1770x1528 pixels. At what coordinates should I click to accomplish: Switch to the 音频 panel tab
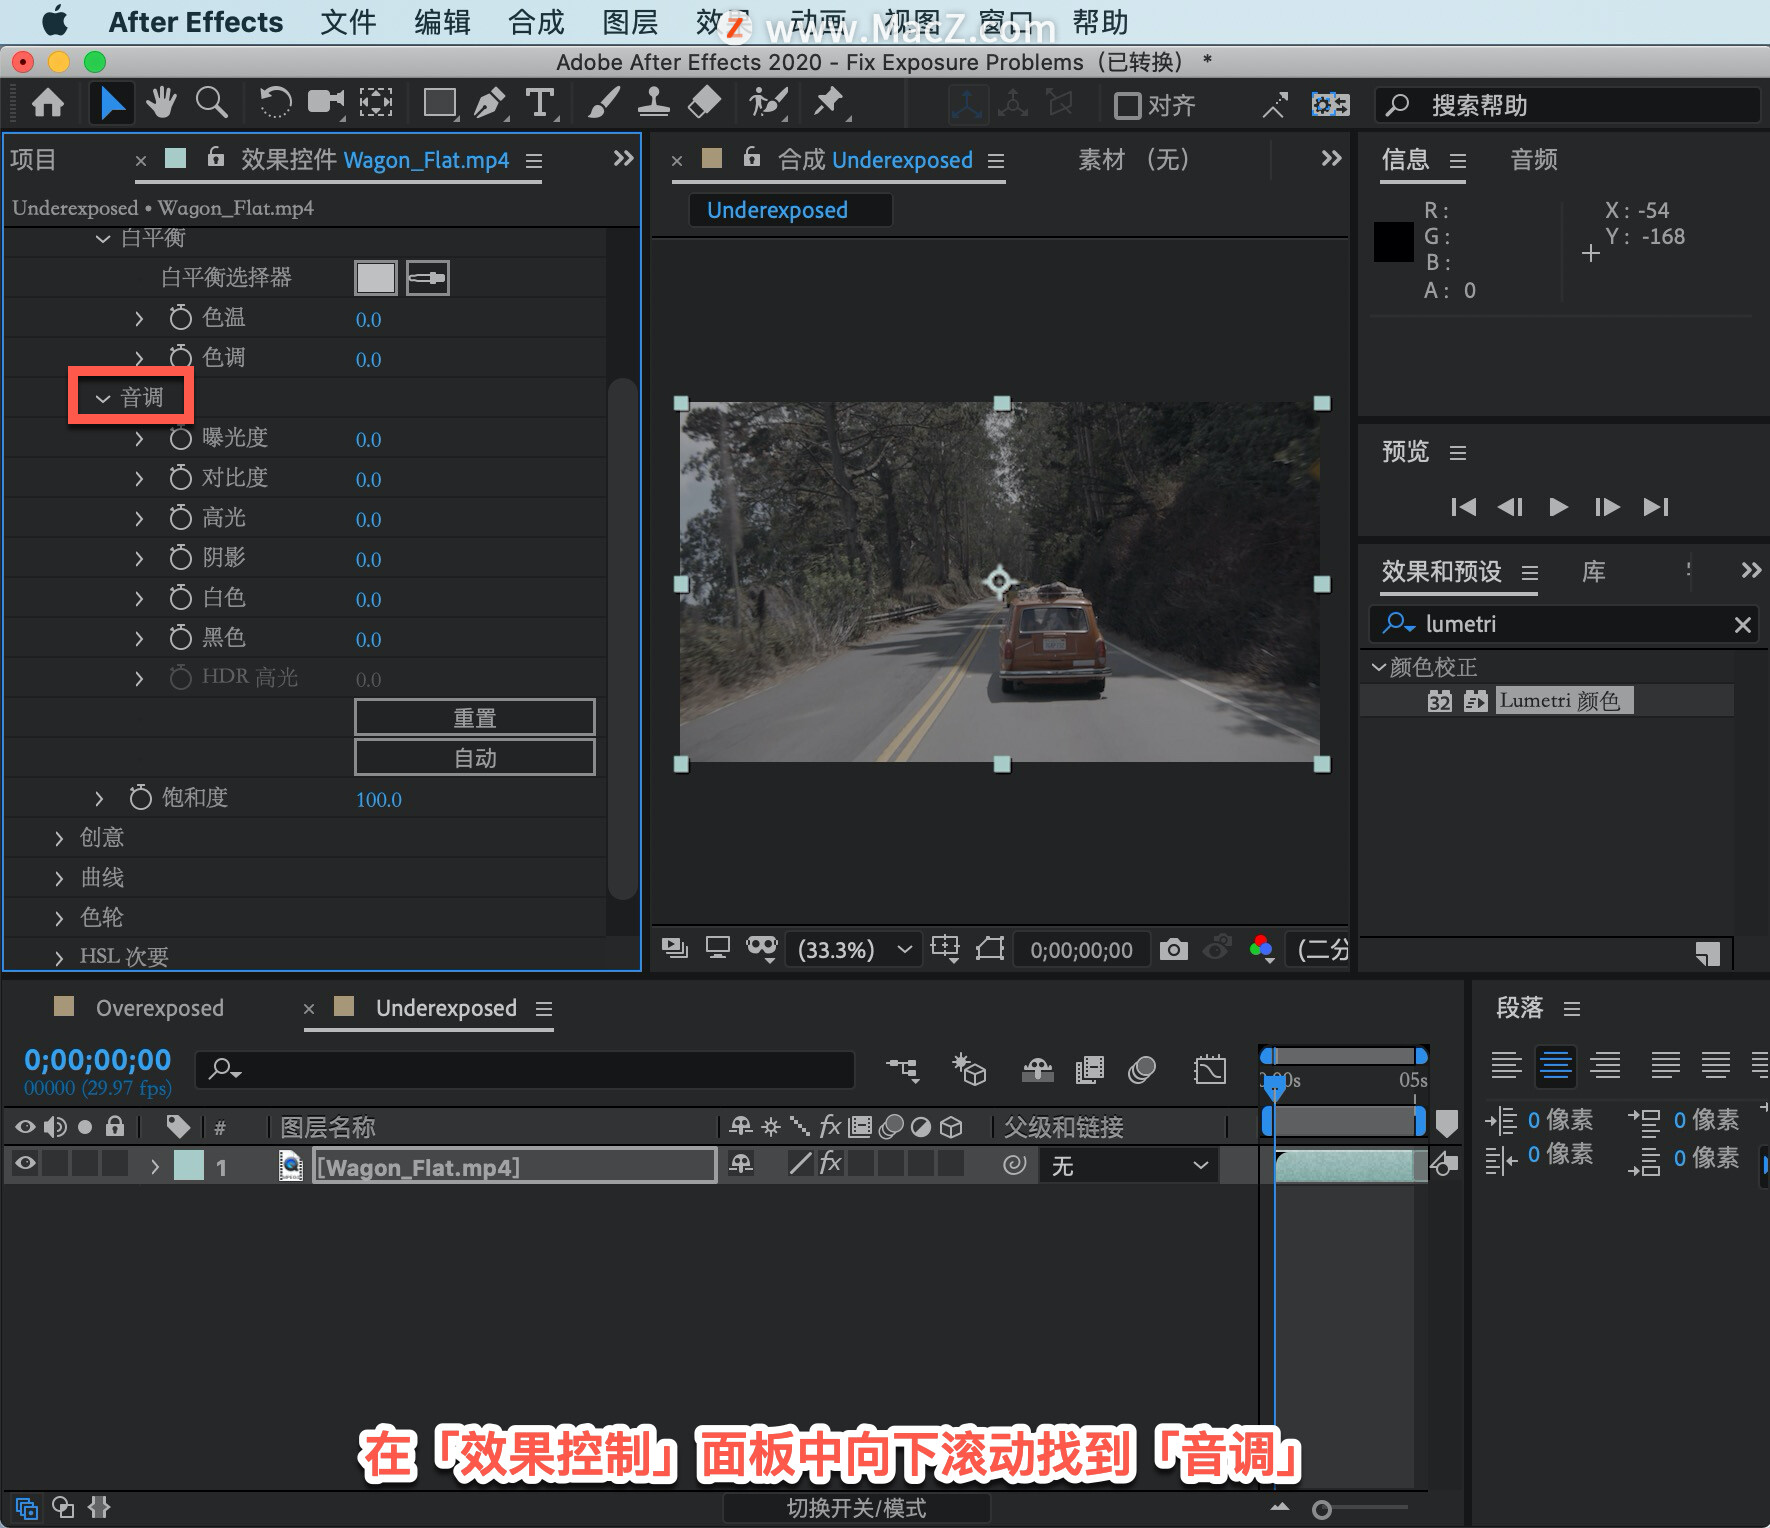pyautogui.click(x=1534, y=160)
